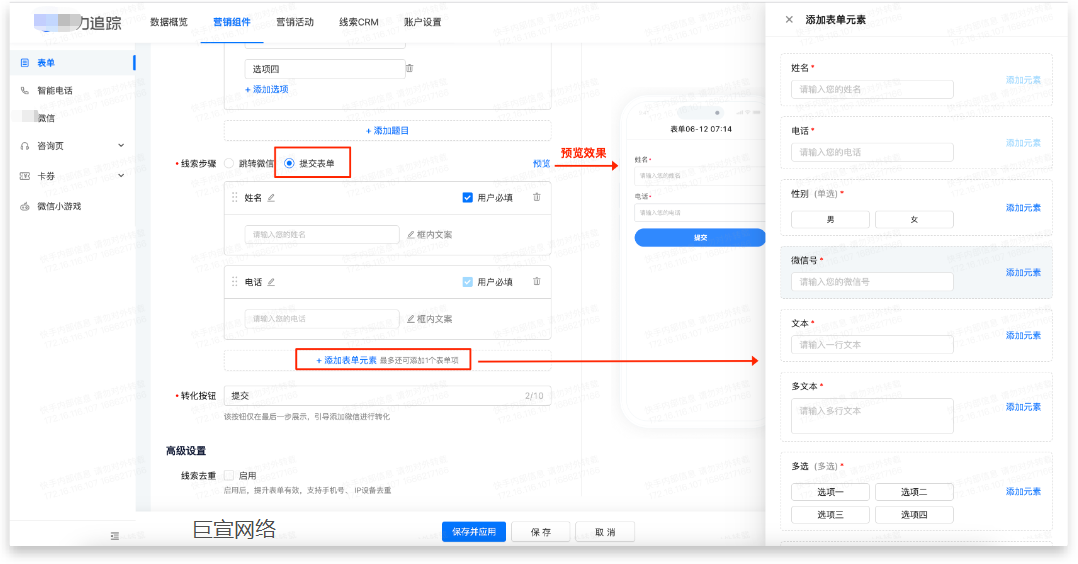Click 添加元素 for 文本
This screenshot has height=564, width=1078.
(1023, 336)
